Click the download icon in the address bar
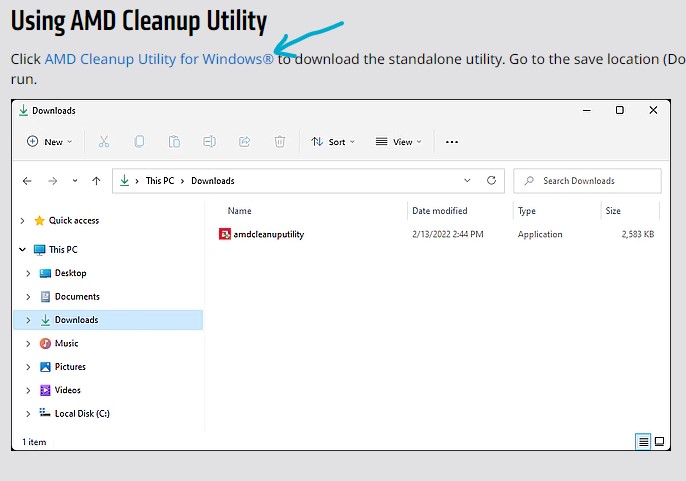 (x=125, y=180)
